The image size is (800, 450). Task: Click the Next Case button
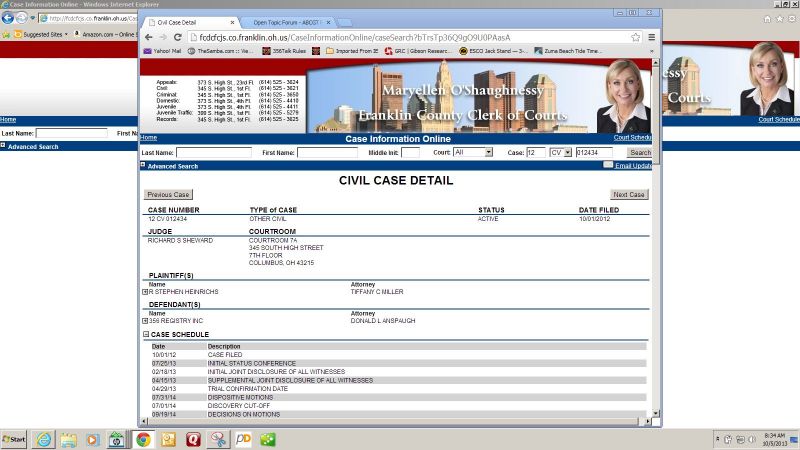[628, 194]
